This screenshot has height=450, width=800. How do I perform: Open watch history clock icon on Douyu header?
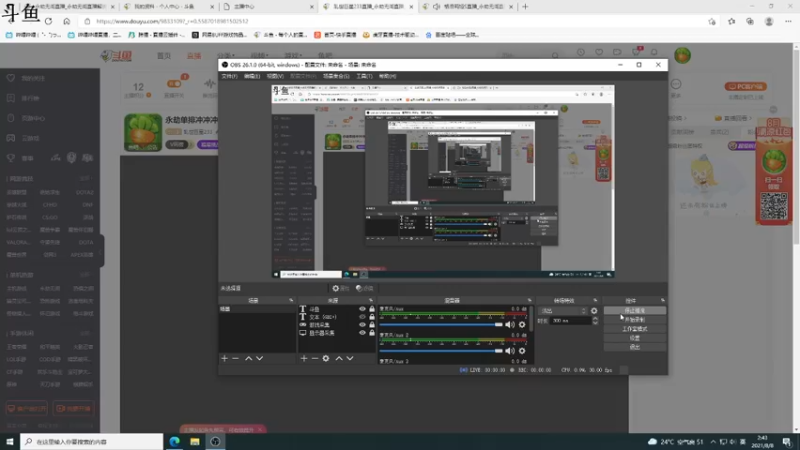(581, 52)
